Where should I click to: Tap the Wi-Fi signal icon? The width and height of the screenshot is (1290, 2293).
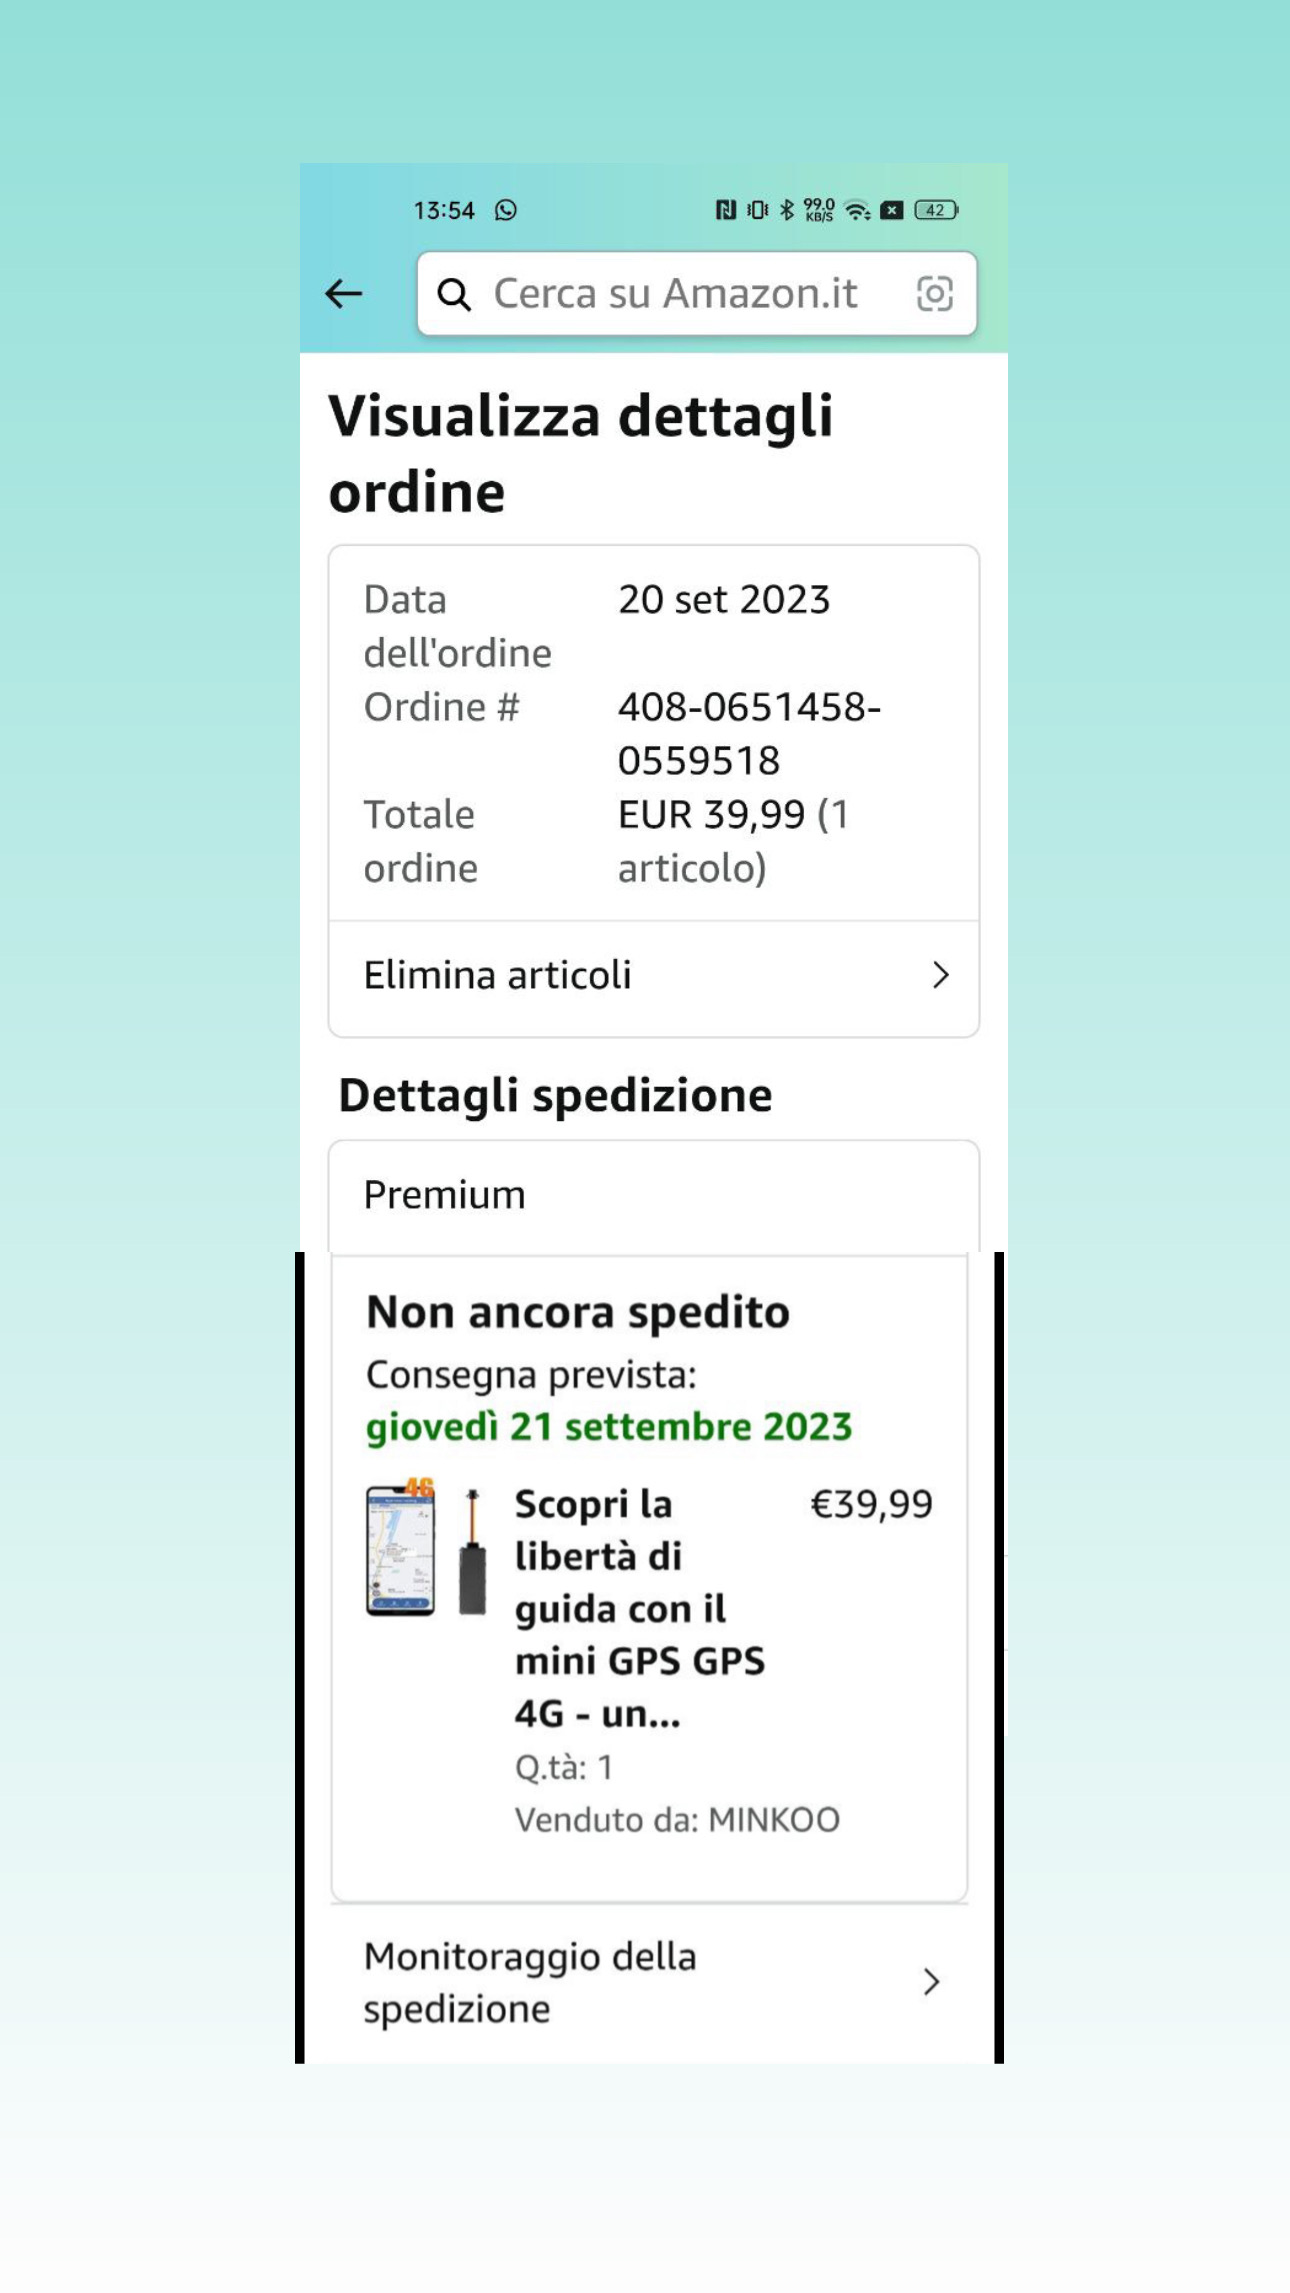(857, 210)
